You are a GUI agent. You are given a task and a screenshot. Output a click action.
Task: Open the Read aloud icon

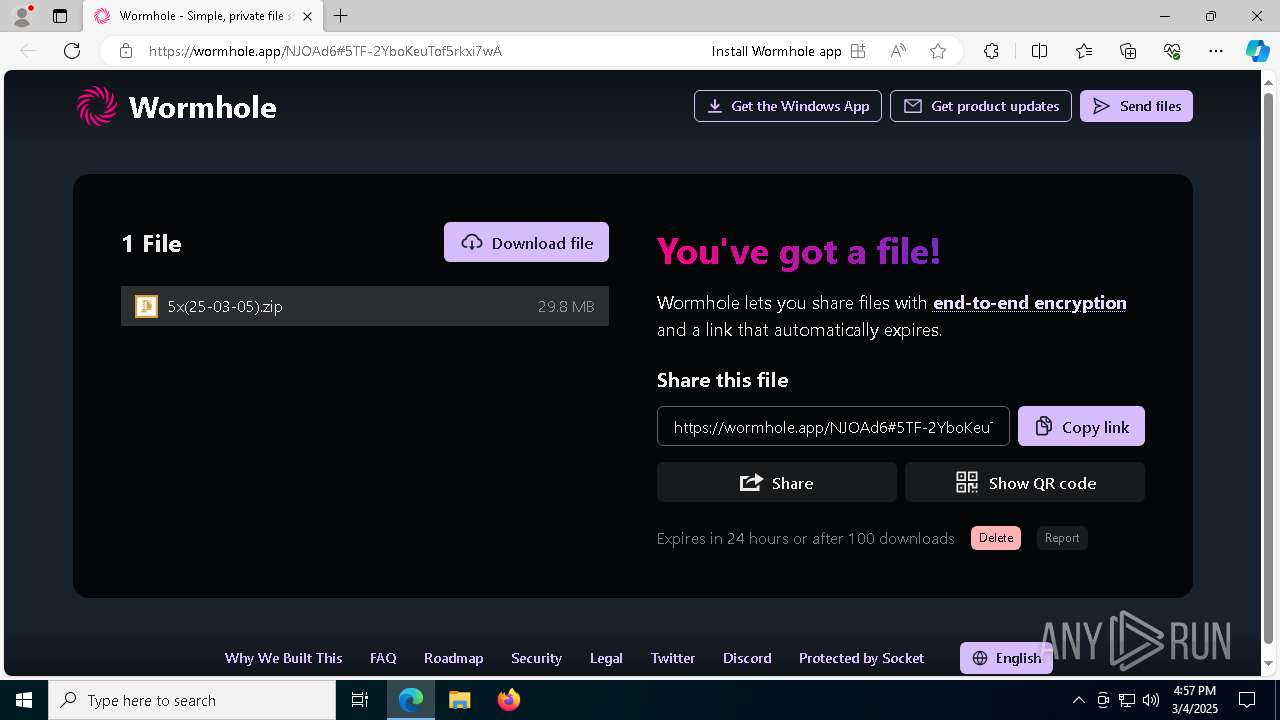click(x=898, y=51)
